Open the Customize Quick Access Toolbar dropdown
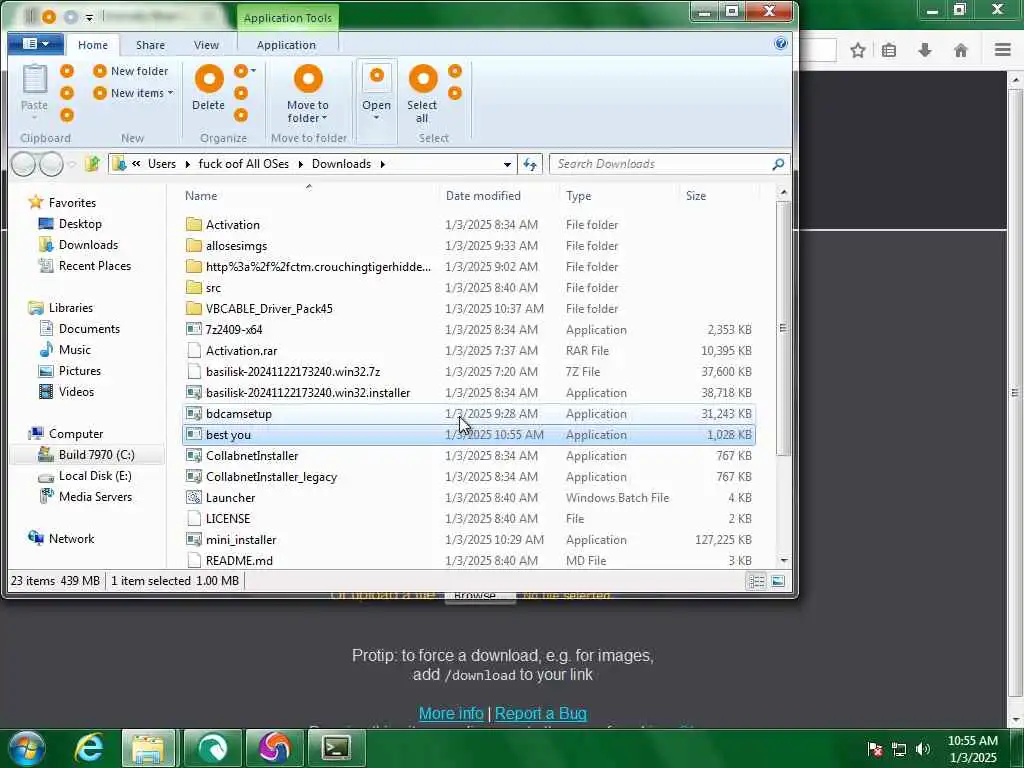 tap(89, 17)
